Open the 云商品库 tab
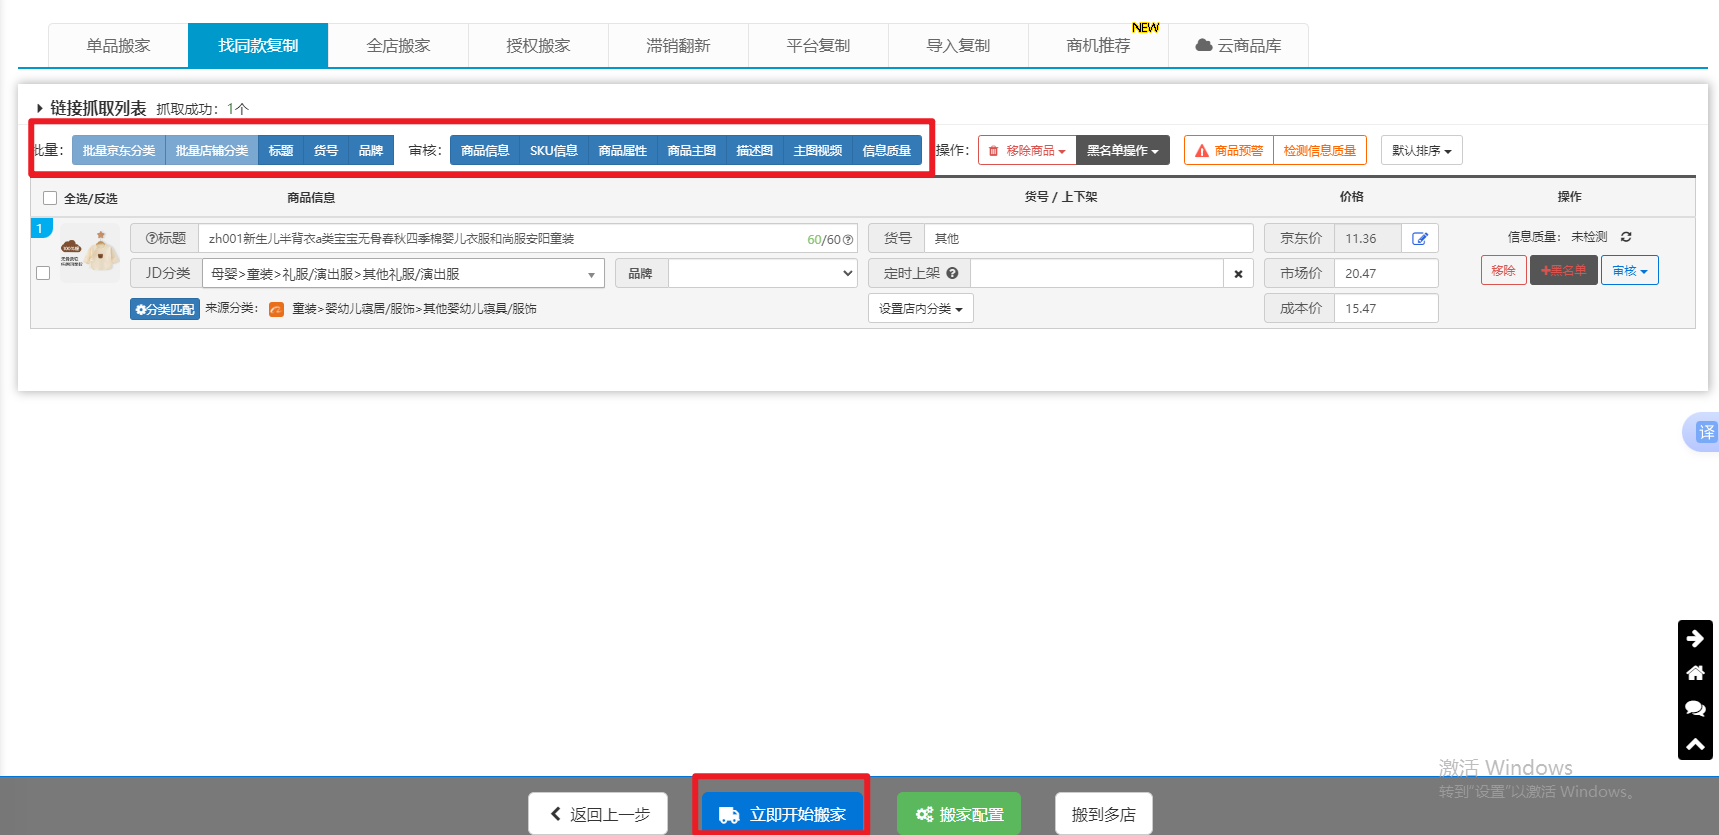The image size is (1719, 835). pos(1238,46)
